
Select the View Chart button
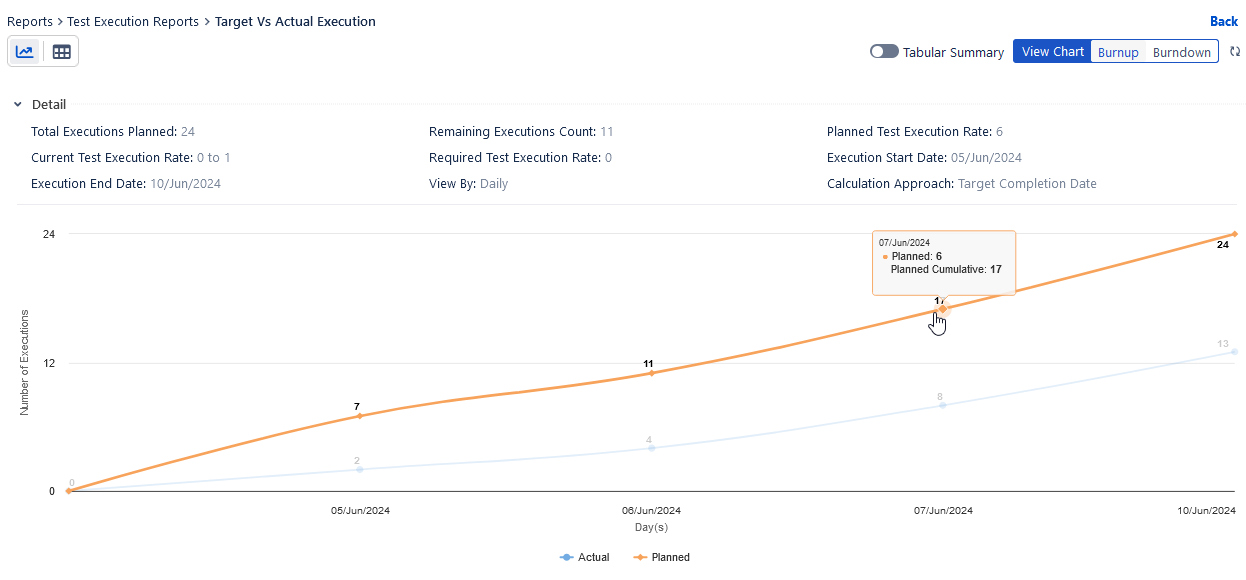point(1052,52)
